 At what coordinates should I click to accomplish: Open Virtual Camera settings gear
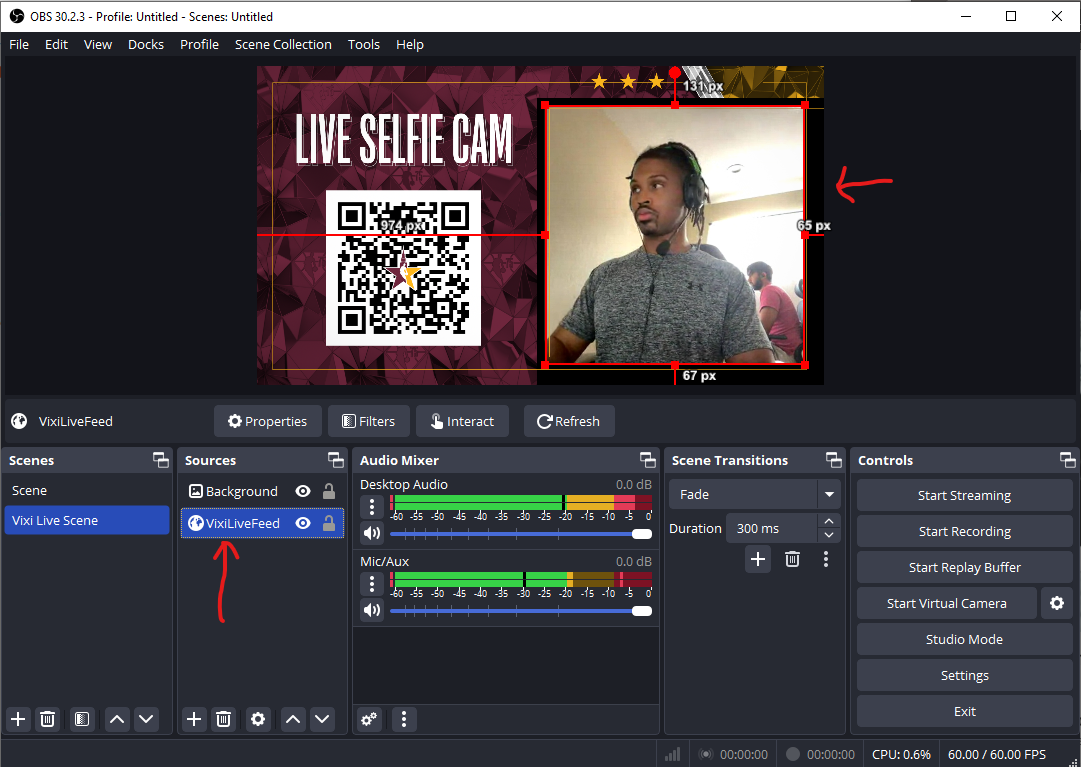tap(1057, 603)
